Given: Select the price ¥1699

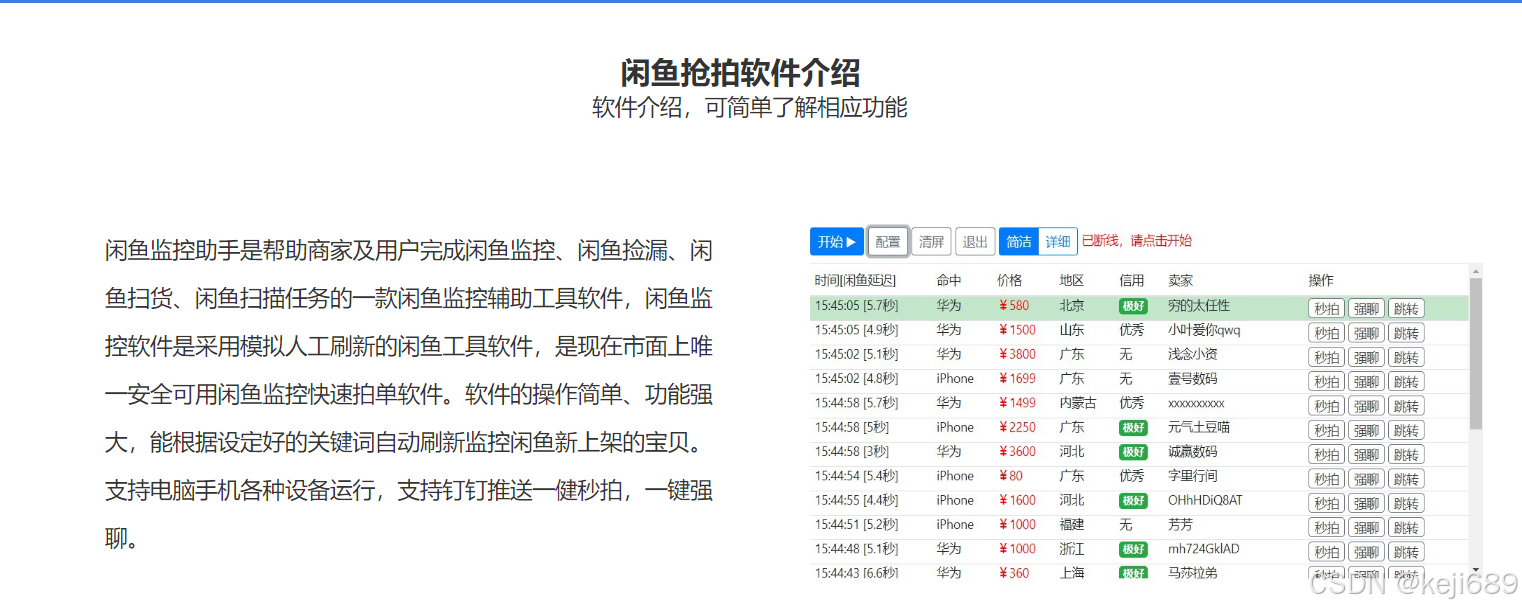Looking at the screenshot, I should pyautogui.click(x=1017, y=378).
